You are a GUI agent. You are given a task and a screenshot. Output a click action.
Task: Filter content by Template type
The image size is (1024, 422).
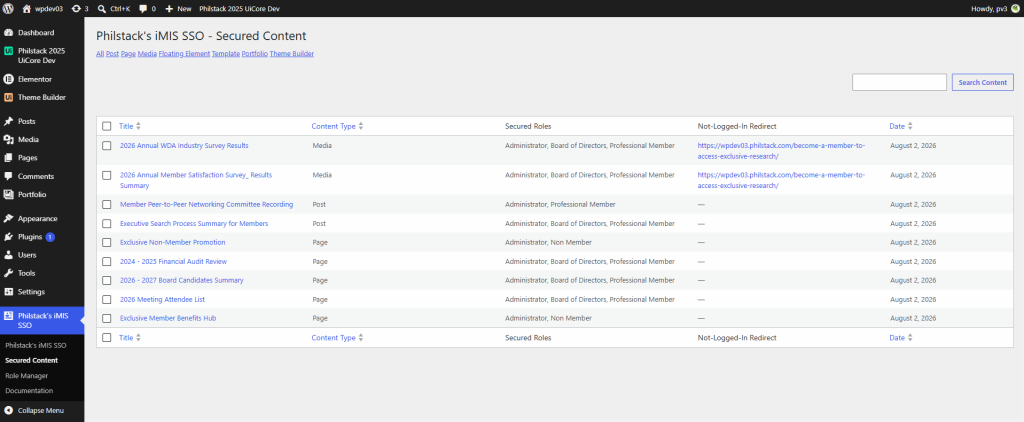[x=225, y=54]
